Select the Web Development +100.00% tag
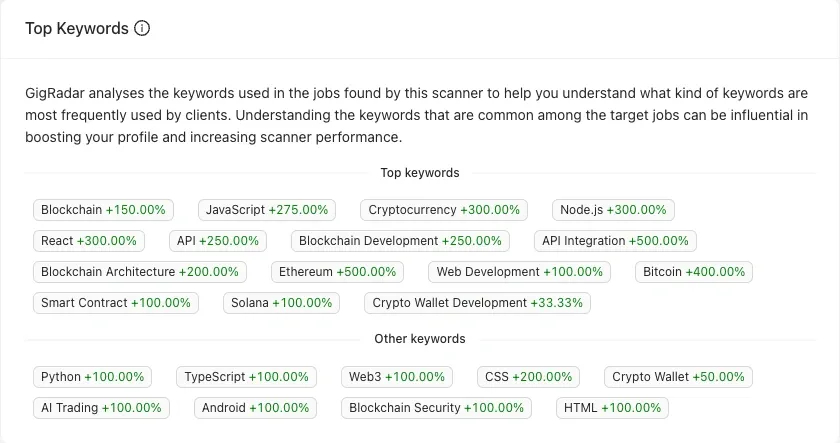Viewport: 840px width, 443px height. click(520, 272)
